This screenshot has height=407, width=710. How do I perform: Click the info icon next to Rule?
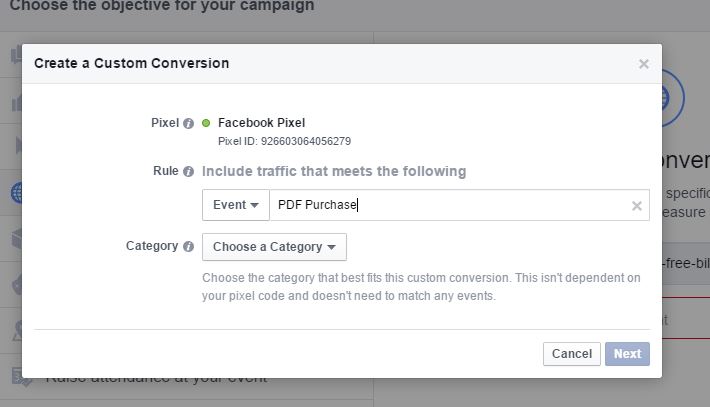coord(188,172)
